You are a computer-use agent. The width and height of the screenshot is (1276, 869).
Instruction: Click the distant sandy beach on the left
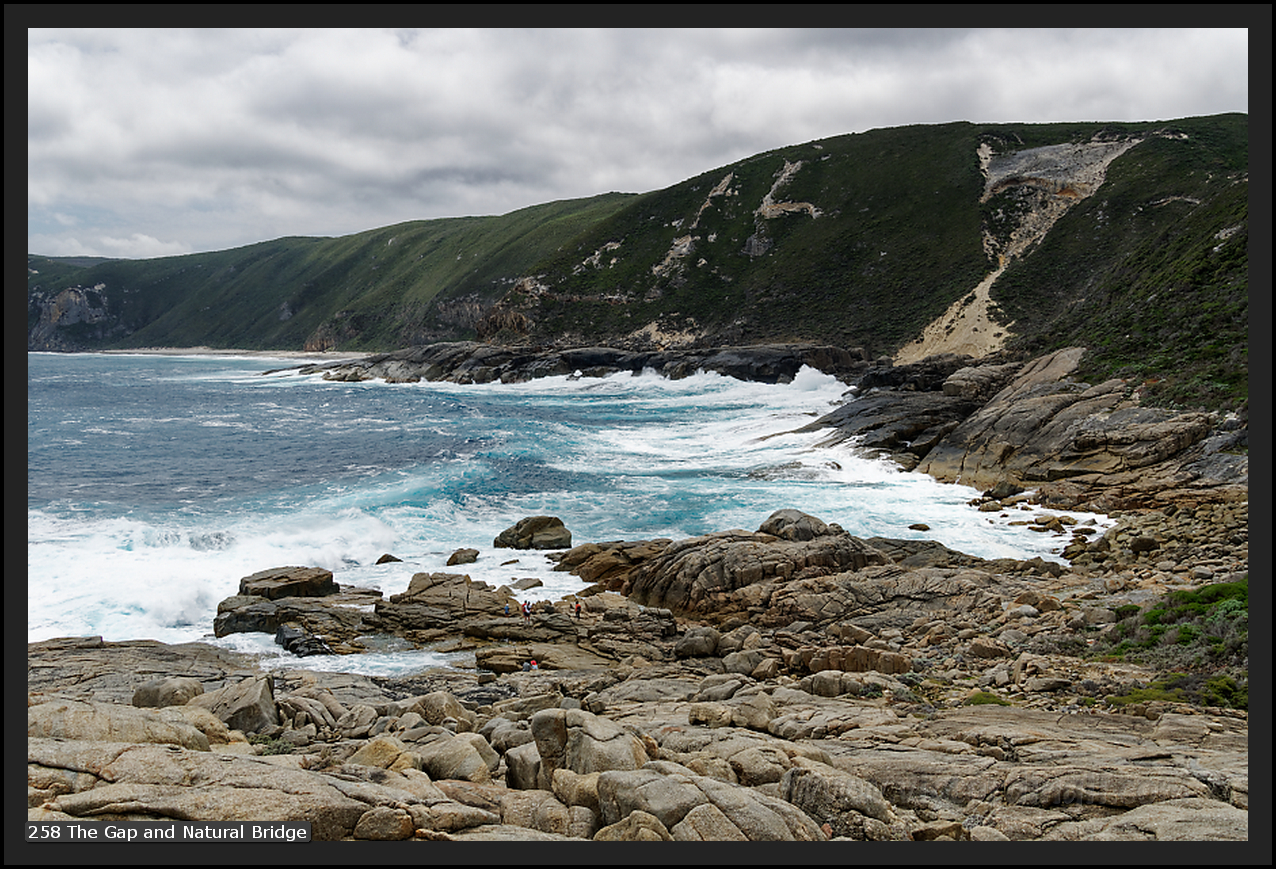[200, 351]
